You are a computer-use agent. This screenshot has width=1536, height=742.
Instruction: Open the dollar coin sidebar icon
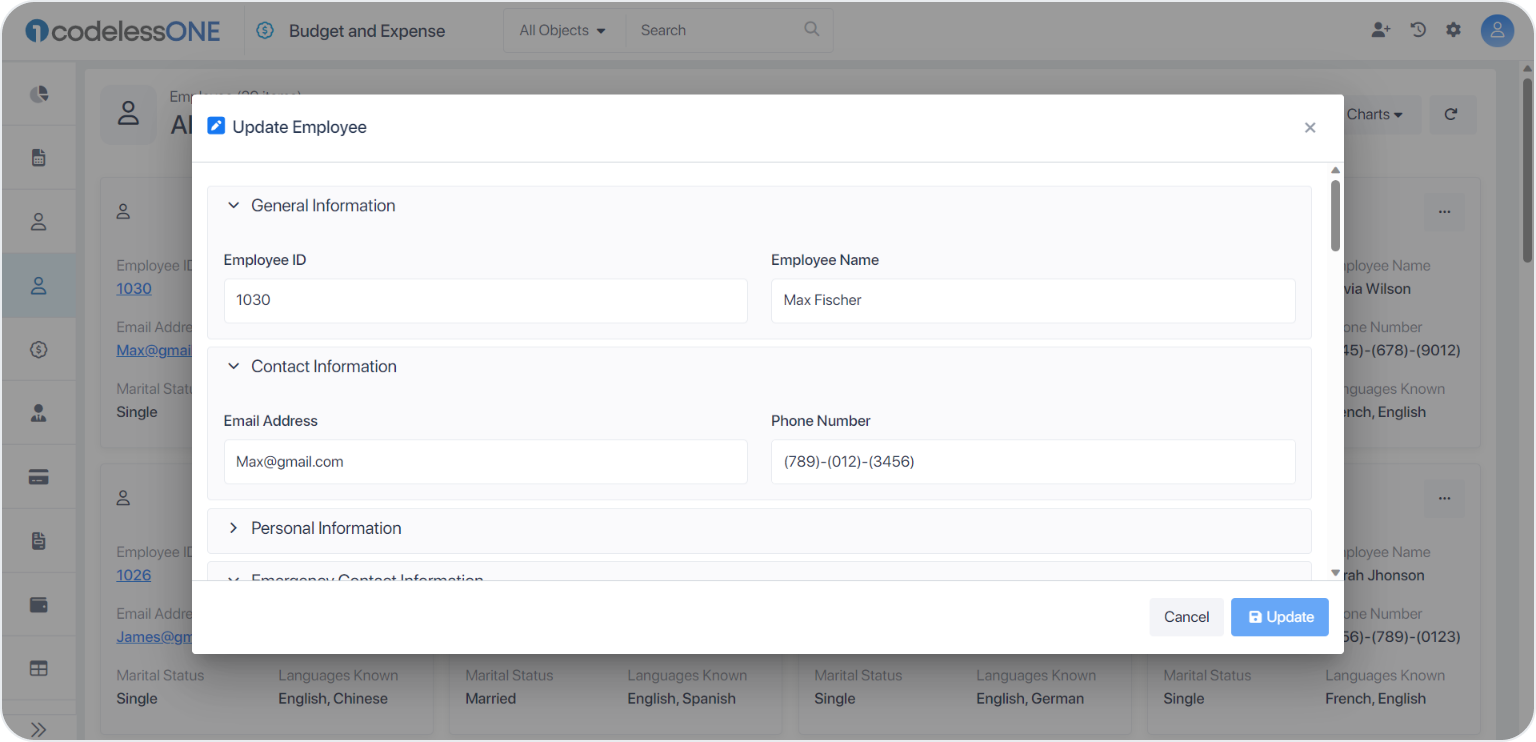click(39, 349)
